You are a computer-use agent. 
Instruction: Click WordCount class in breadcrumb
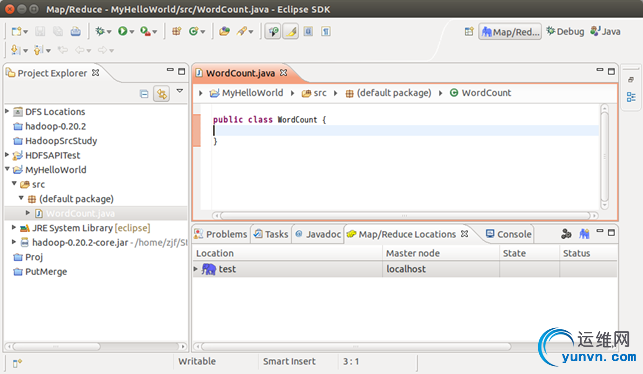coord(486,93)
